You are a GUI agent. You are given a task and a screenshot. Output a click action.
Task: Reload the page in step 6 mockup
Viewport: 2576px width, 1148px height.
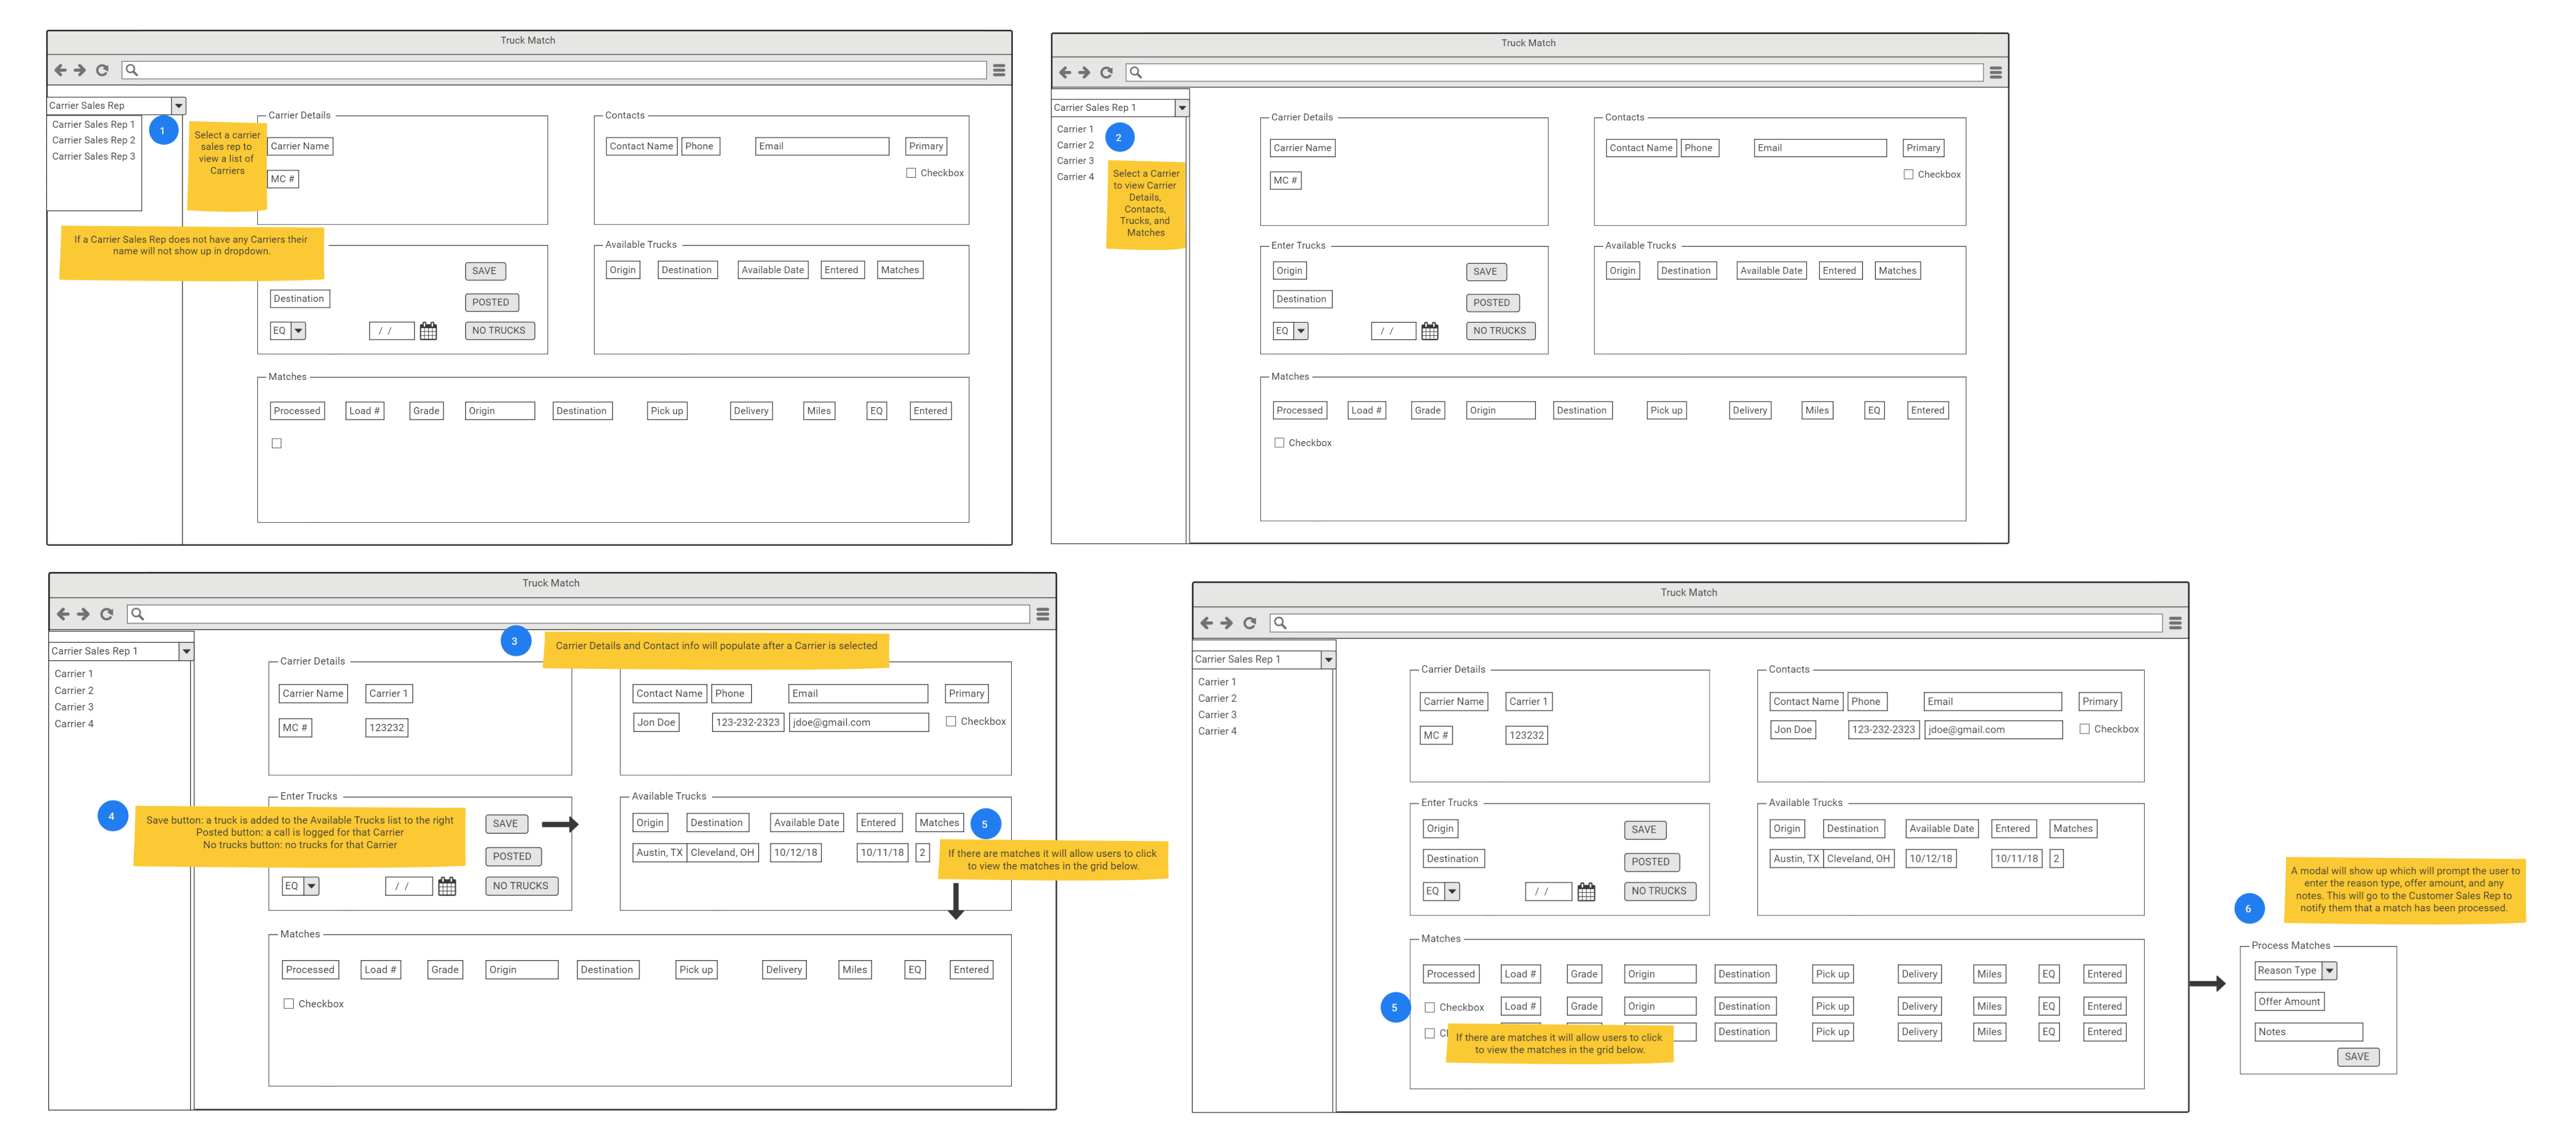click(x=1249, y=623)
